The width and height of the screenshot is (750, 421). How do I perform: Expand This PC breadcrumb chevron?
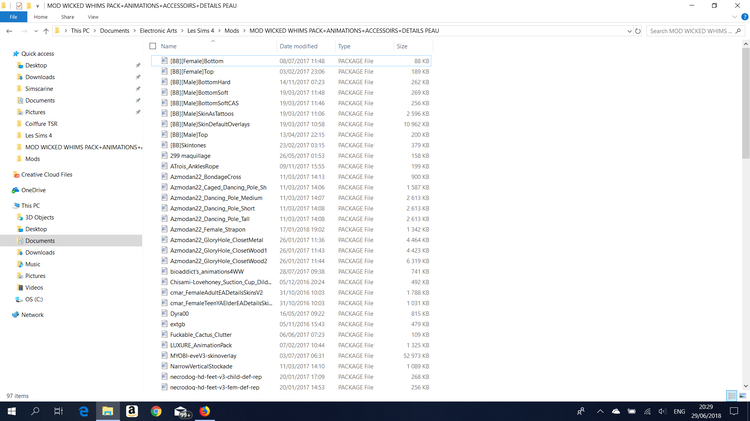point(94,31)
